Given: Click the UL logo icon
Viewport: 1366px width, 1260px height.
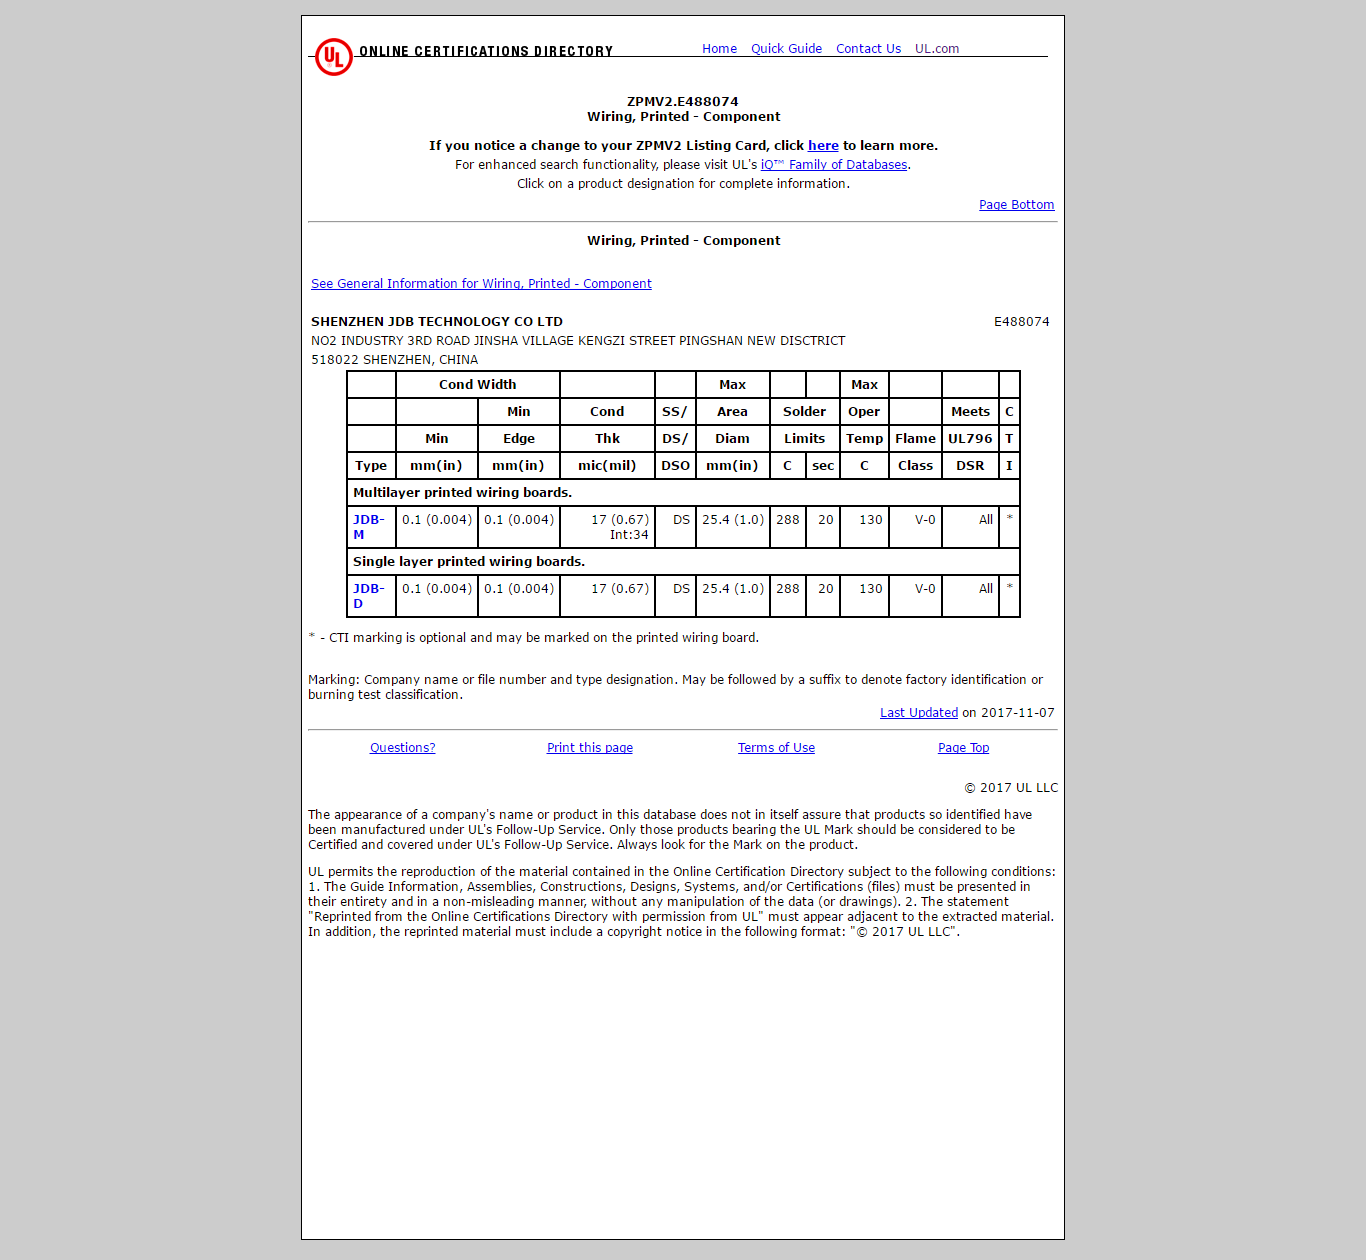Looking at the screenshot, I should click(x=333, y=57).
